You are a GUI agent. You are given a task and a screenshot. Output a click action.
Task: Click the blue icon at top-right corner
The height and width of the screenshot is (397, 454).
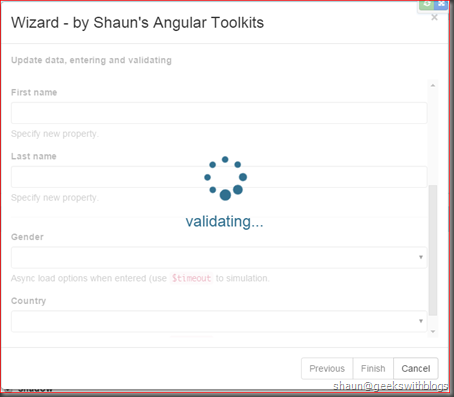coord(441,4)
